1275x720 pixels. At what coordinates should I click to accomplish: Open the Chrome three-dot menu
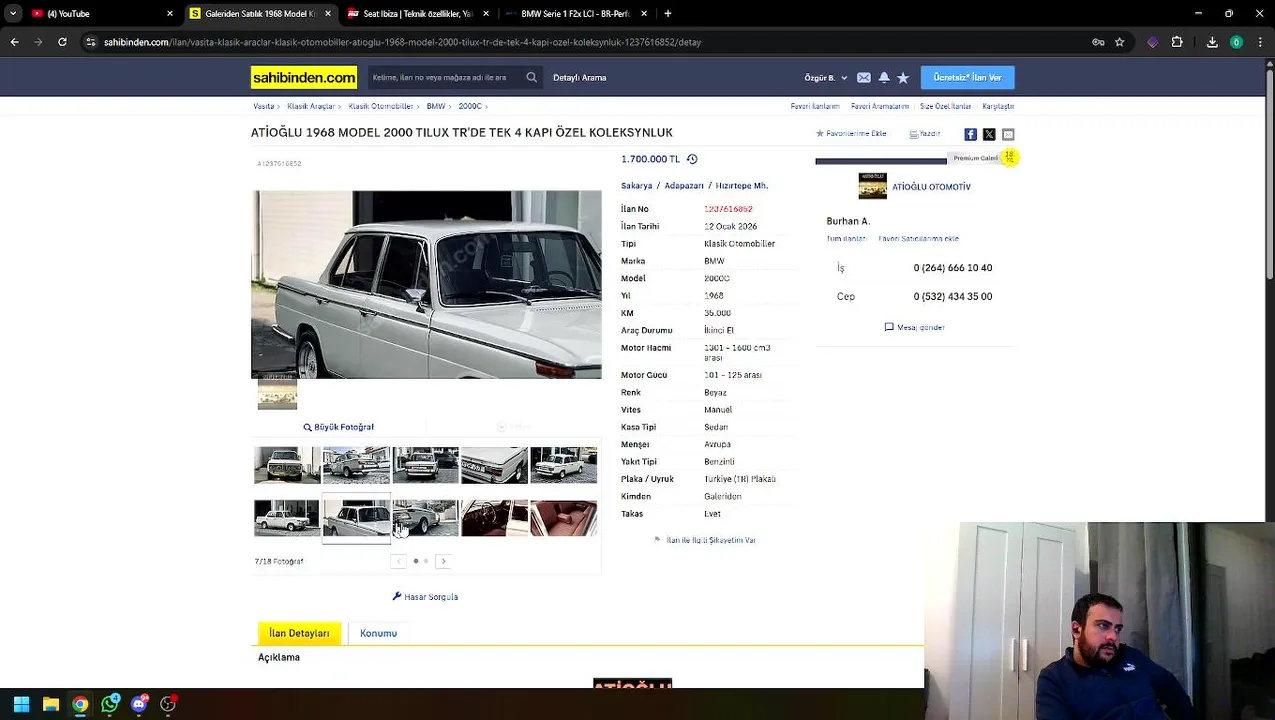(x=1260, y=42)
